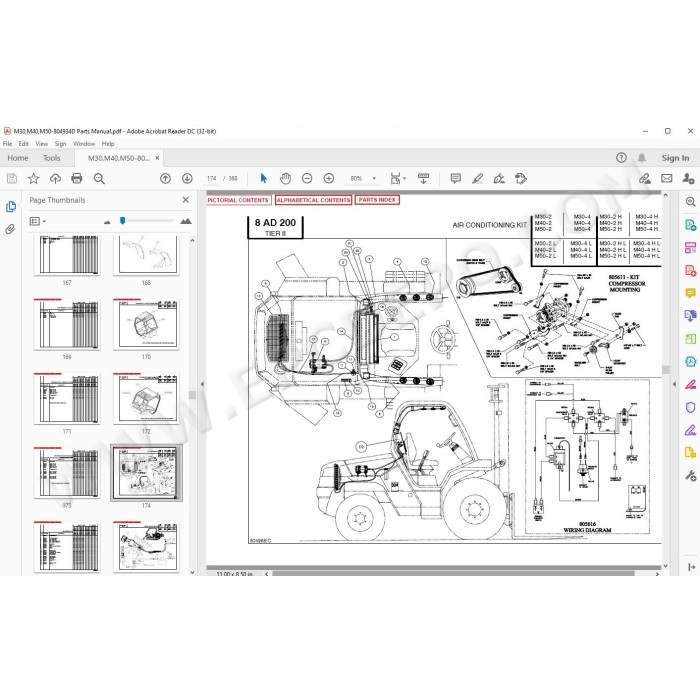The image size is (700, 700).
Task: Open the View menu
Action: pos(42,144)
